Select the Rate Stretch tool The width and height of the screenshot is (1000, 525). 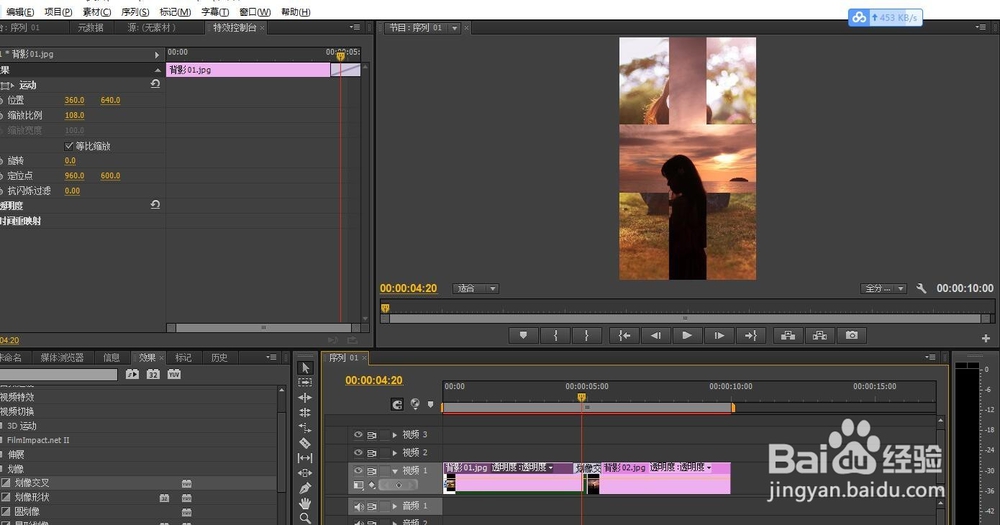pos(305,427)
